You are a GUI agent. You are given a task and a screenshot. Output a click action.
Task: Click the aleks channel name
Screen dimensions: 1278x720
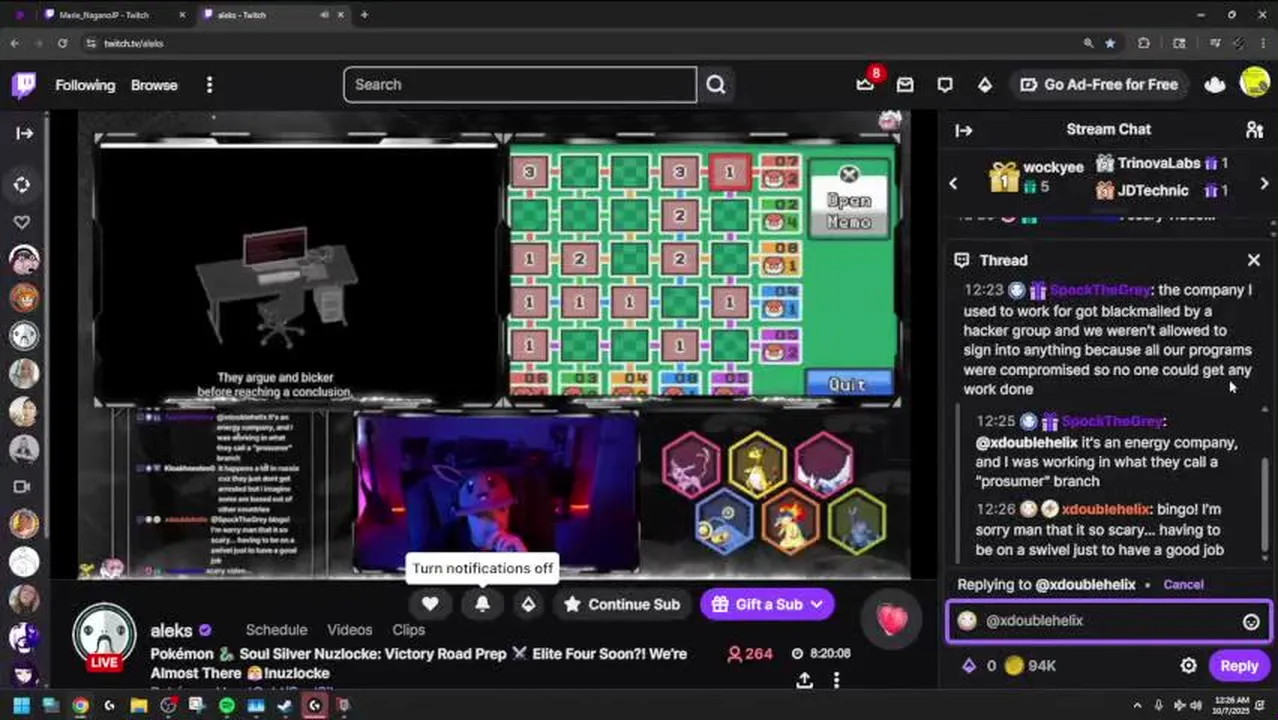point(171,631)
